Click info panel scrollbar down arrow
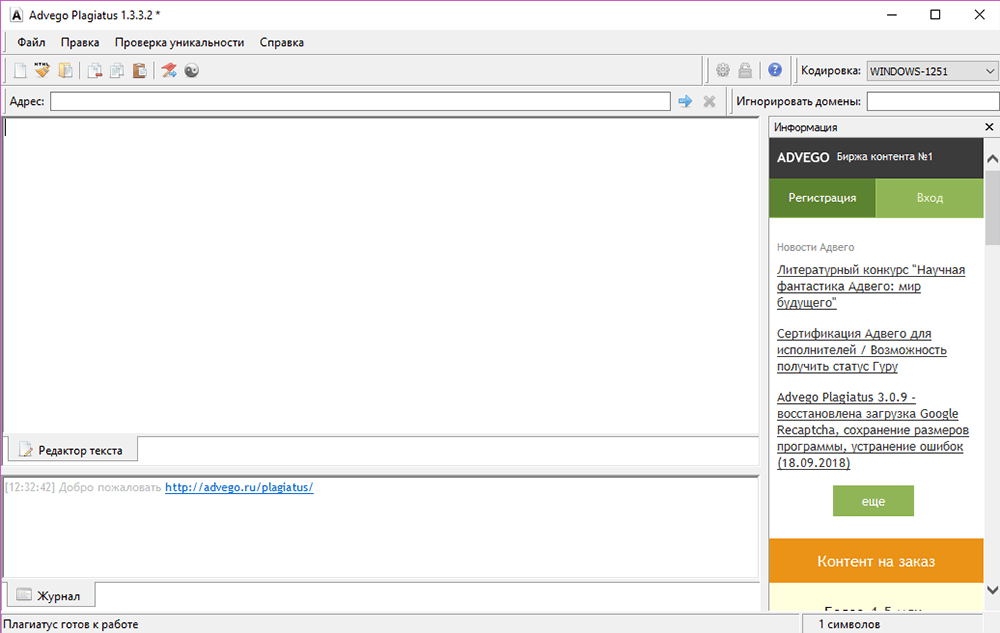The width and height of the screenshot is (1000, 633). [992, 590]
